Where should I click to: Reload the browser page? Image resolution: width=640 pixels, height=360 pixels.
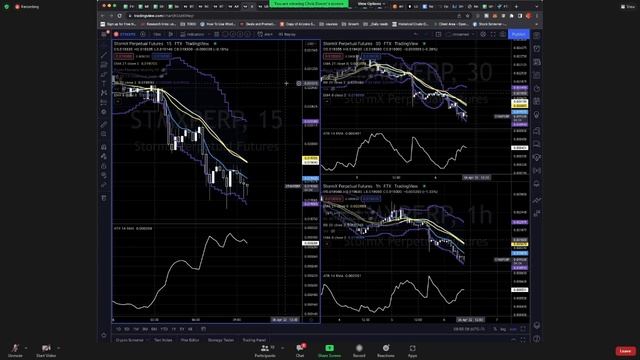point(120,16)
